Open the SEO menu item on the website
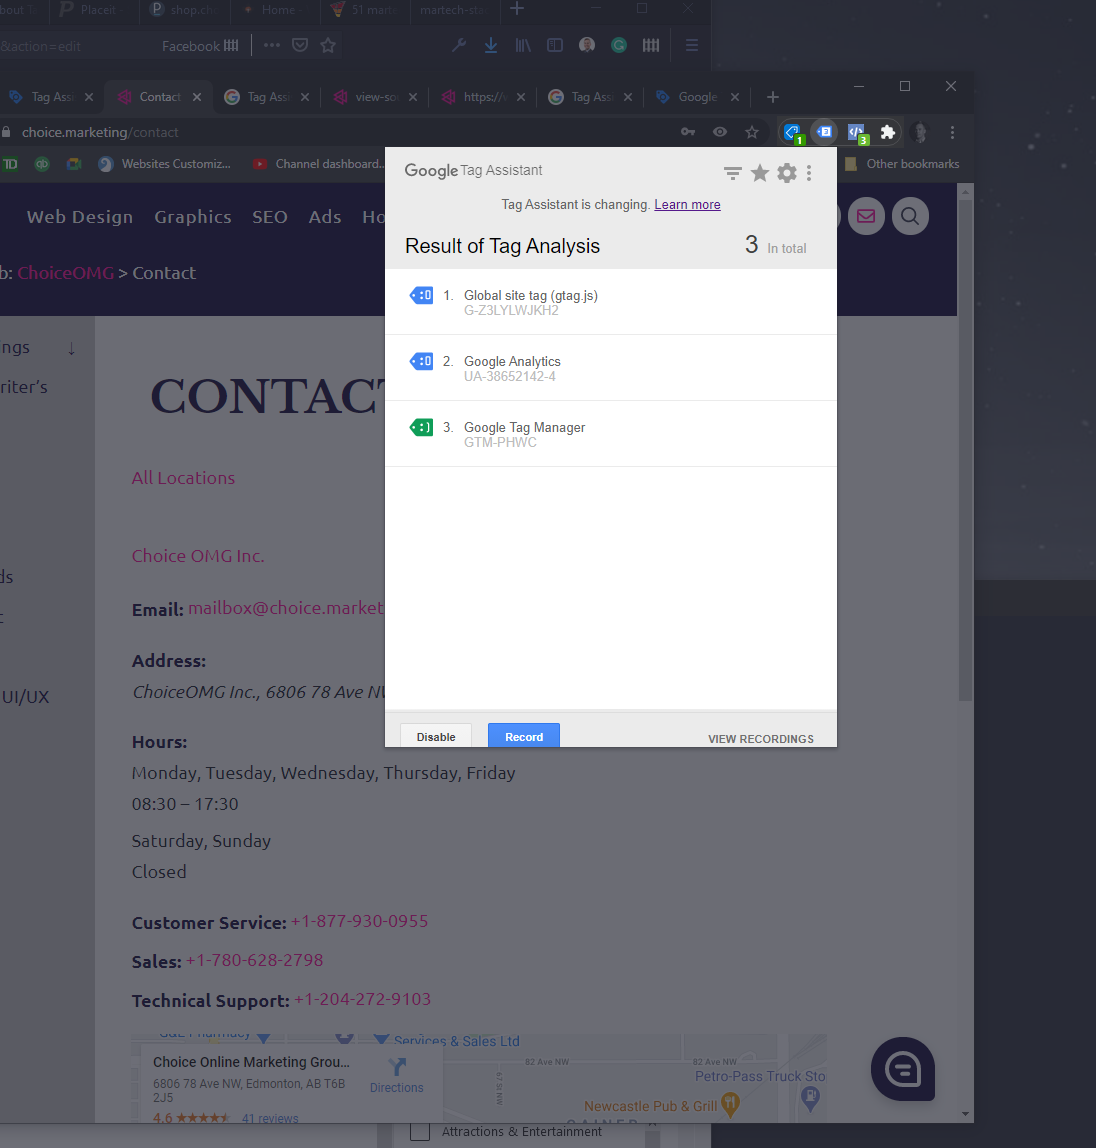This screenshot has height=1148, width=1096. (269, 217)
